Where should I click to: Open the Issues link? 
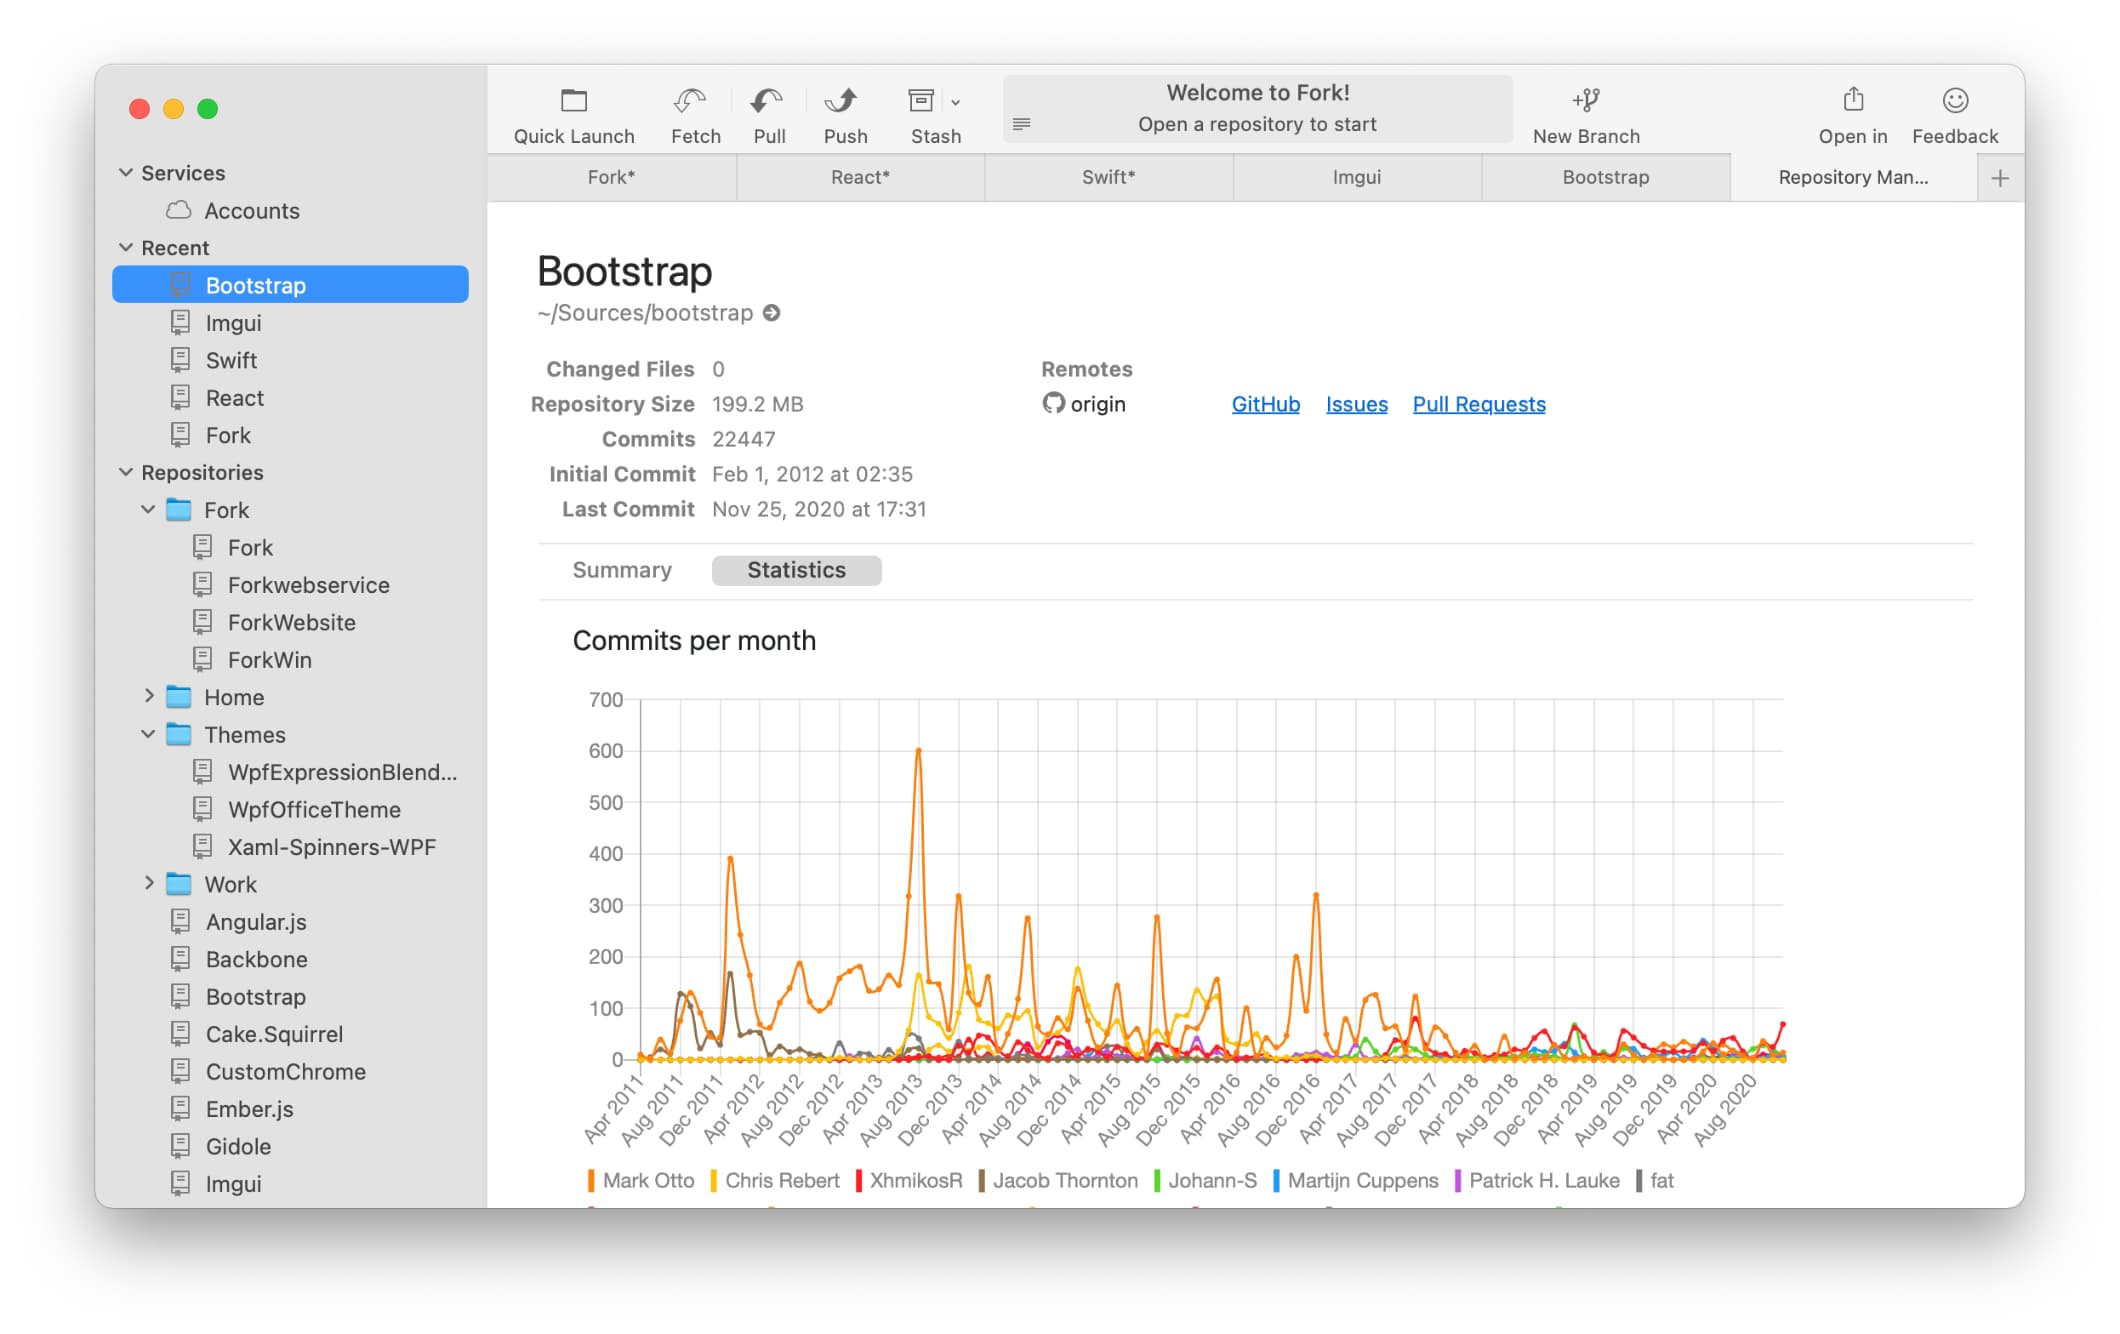pos(1356,404)
